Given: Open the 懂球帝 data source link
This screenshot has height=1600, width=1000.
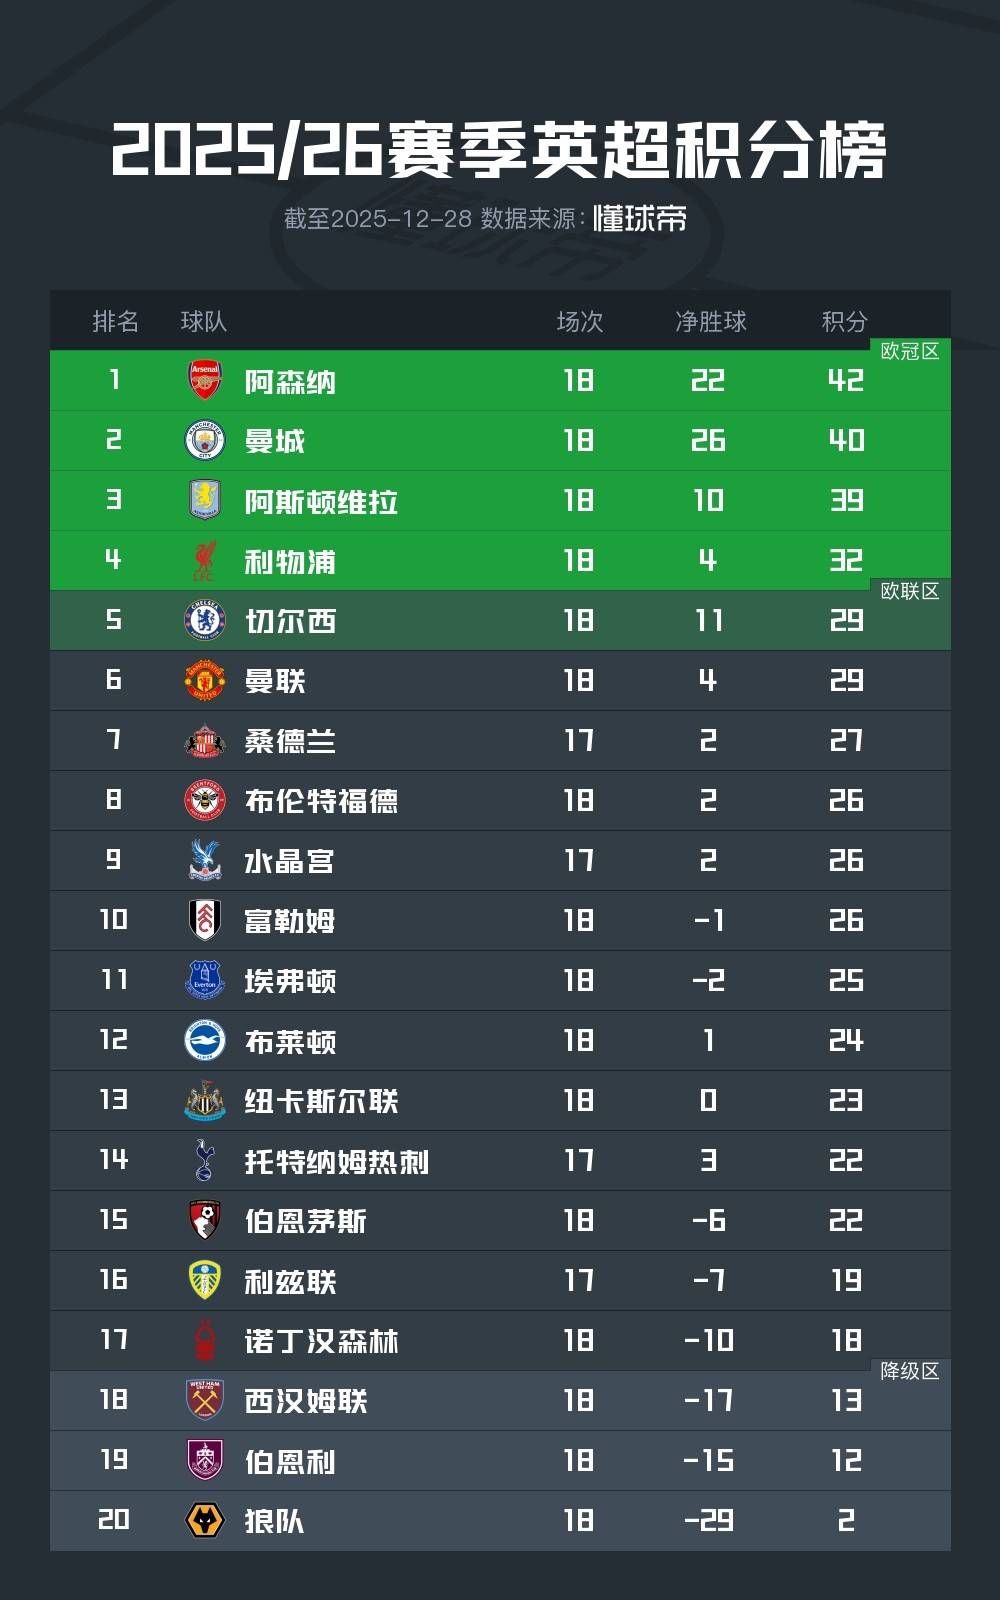Looking at the screenshot, I should tap(640, 219).
